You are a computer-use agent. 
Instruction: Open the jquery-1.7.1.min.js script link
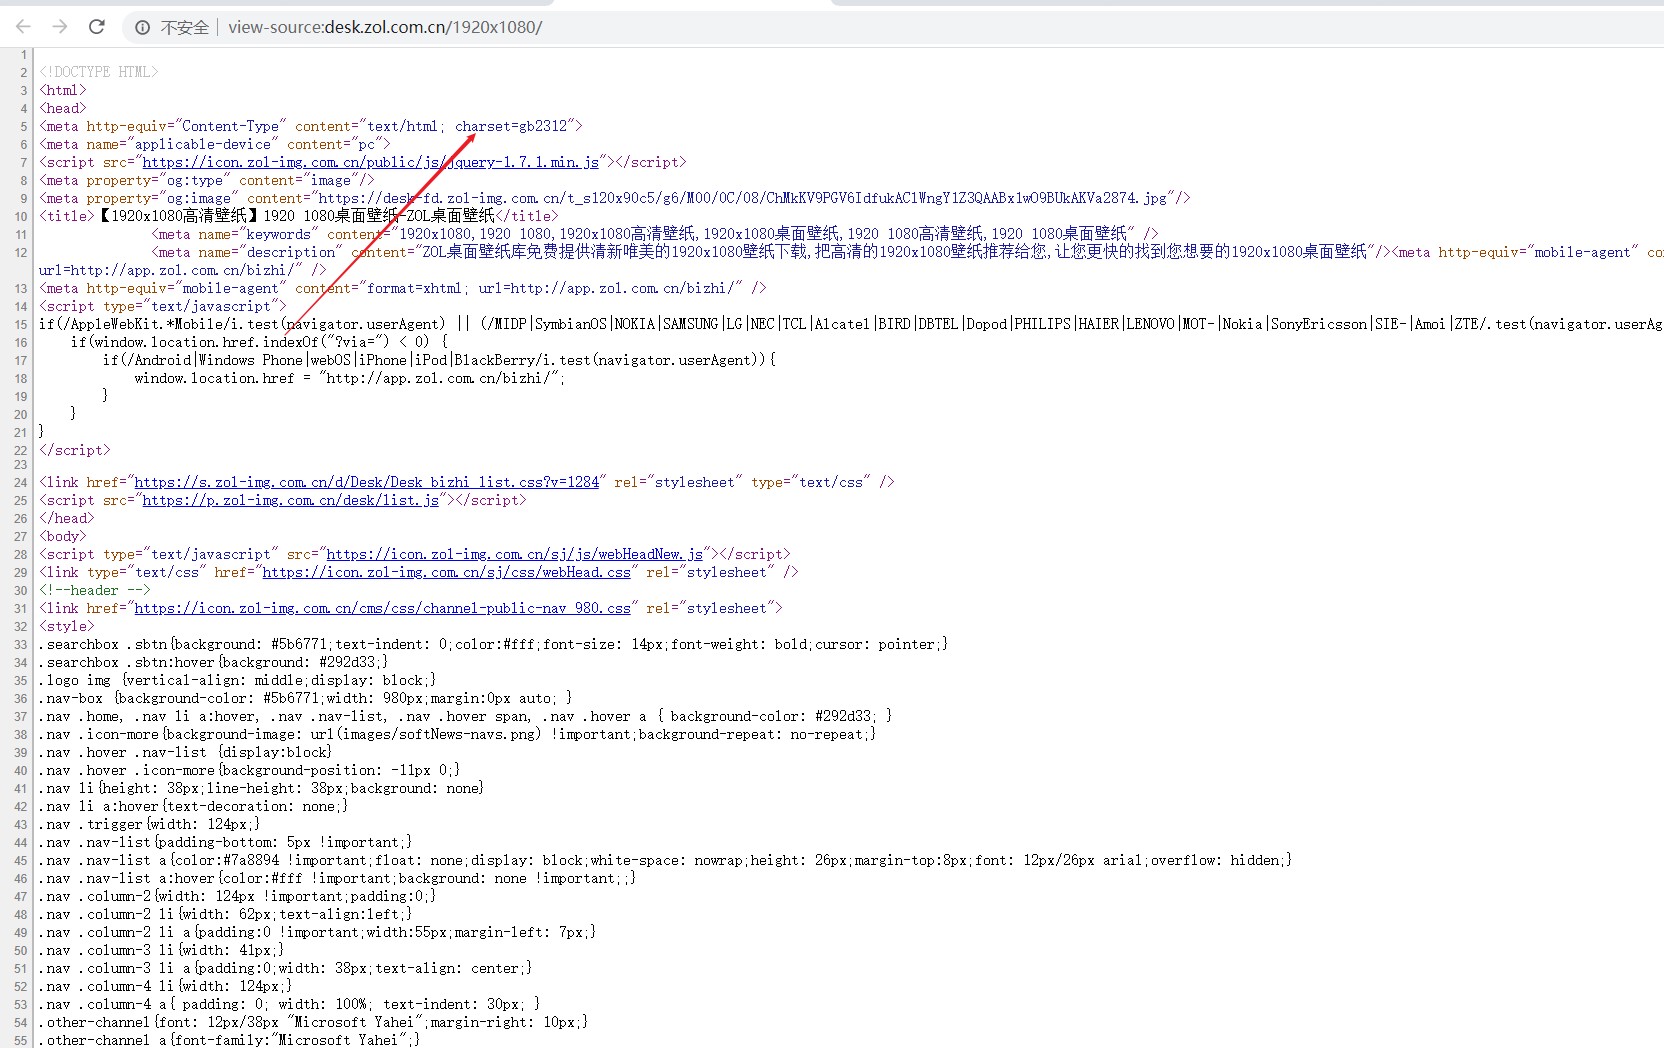click(370, 162)
